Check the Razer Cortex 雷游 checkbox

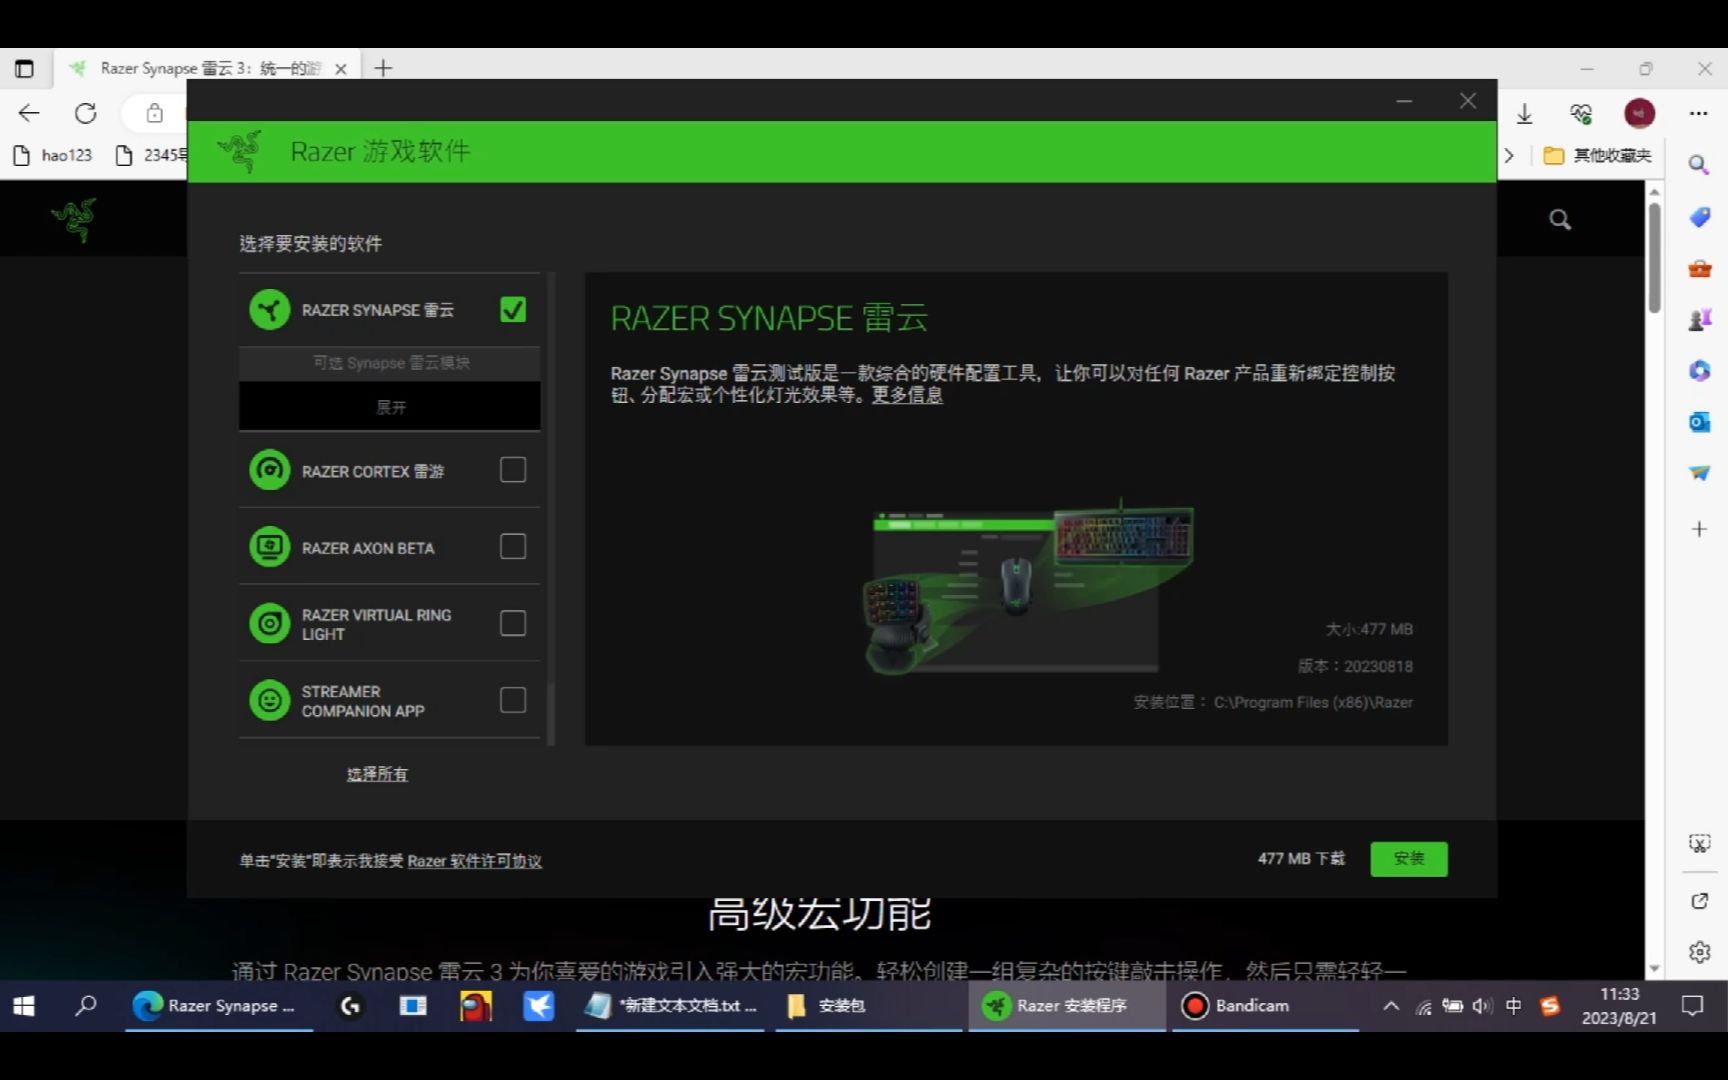click(x=513, y=470)
